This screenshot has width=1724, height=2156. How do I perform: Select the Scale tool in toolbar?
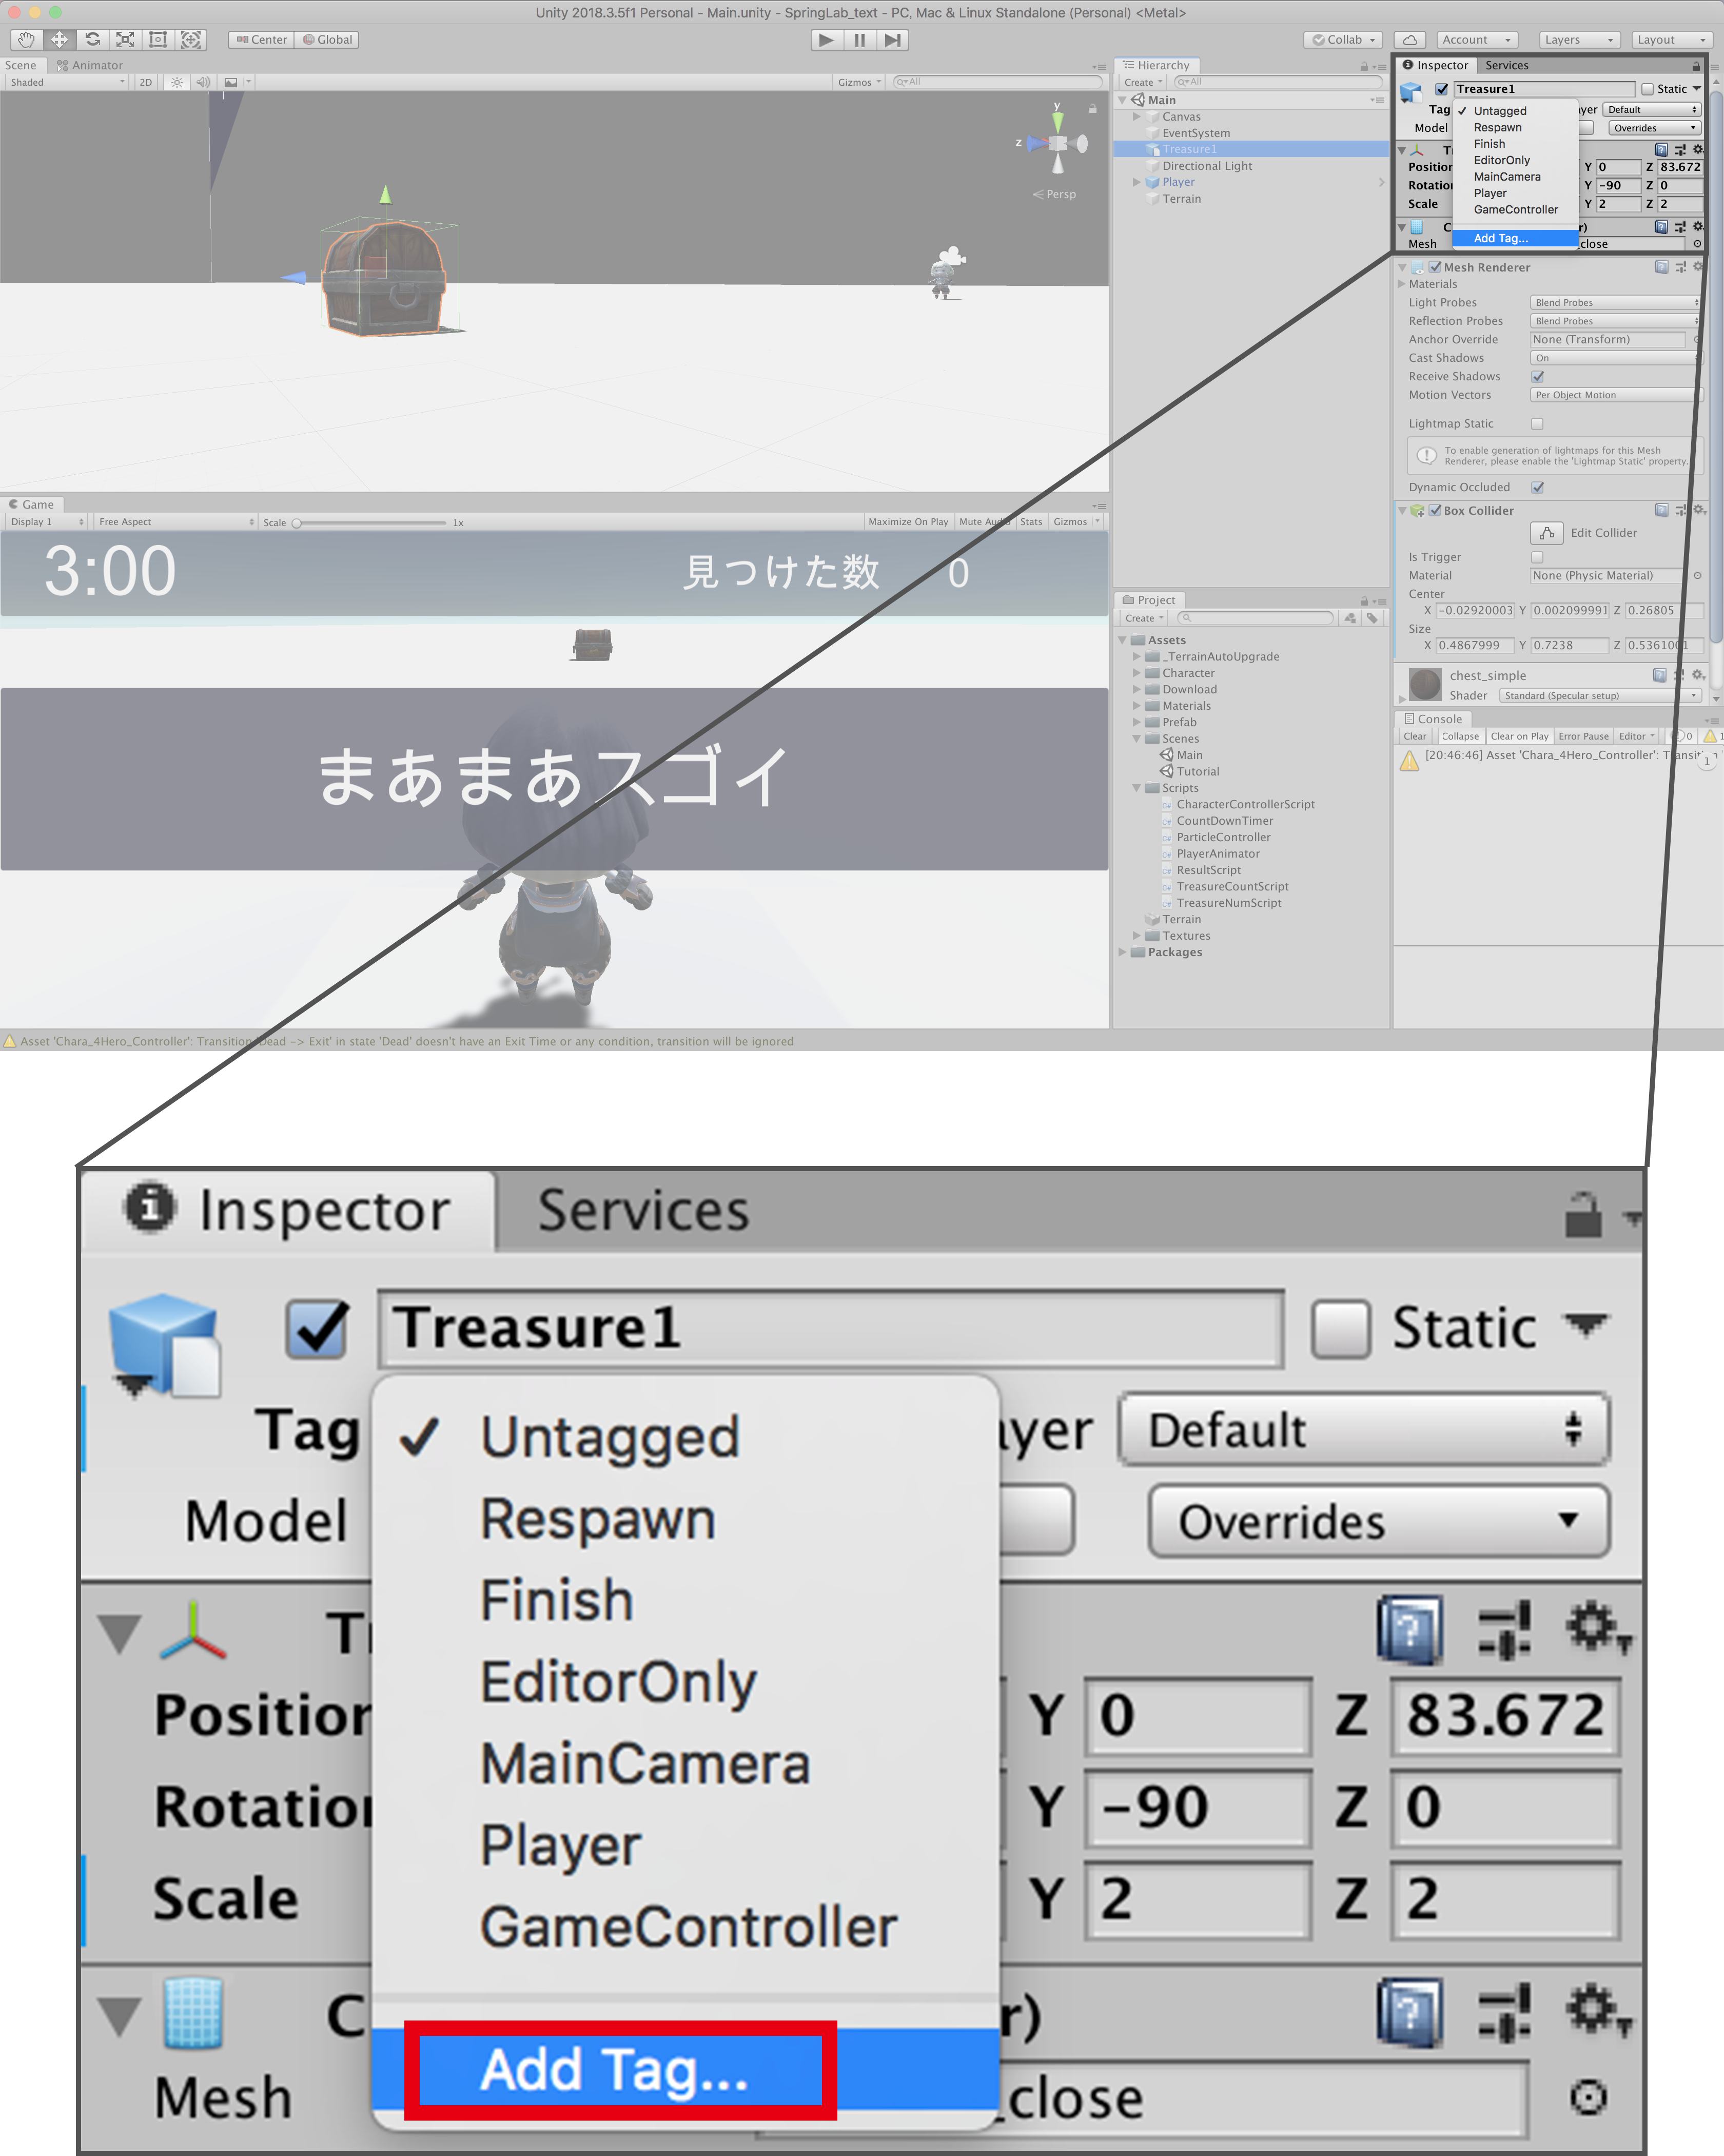tap(125, 40)
